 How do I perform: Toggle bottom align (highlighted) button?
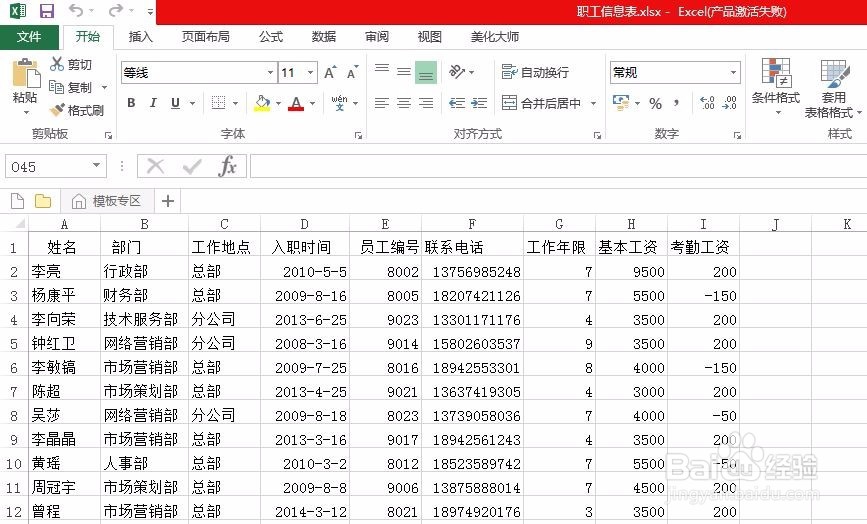click(x=426, y=72)
